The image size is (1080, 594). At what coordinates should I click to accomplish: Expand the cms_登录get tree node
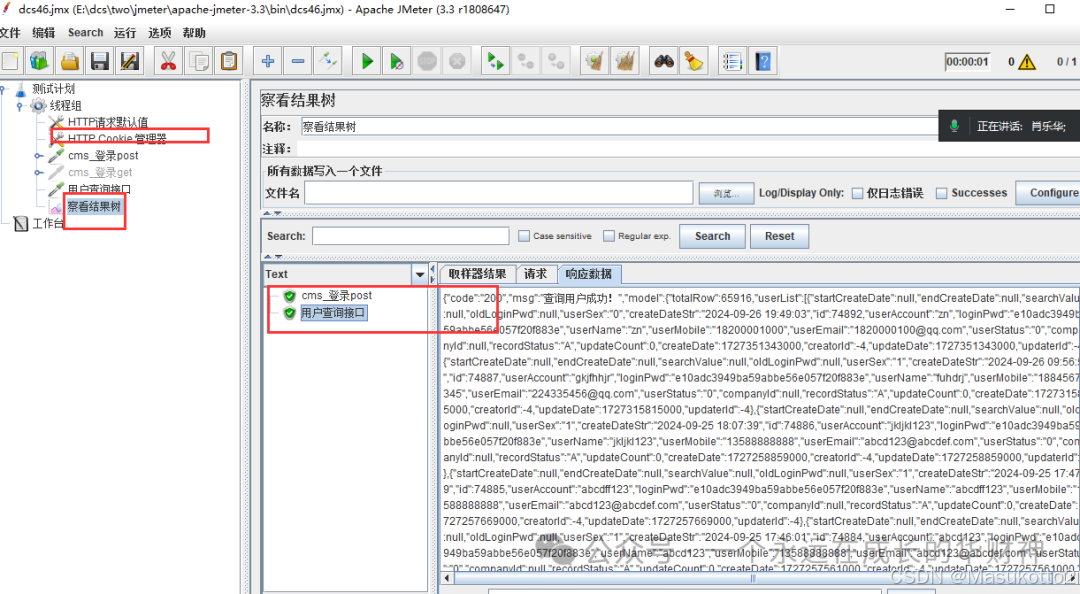39,172
